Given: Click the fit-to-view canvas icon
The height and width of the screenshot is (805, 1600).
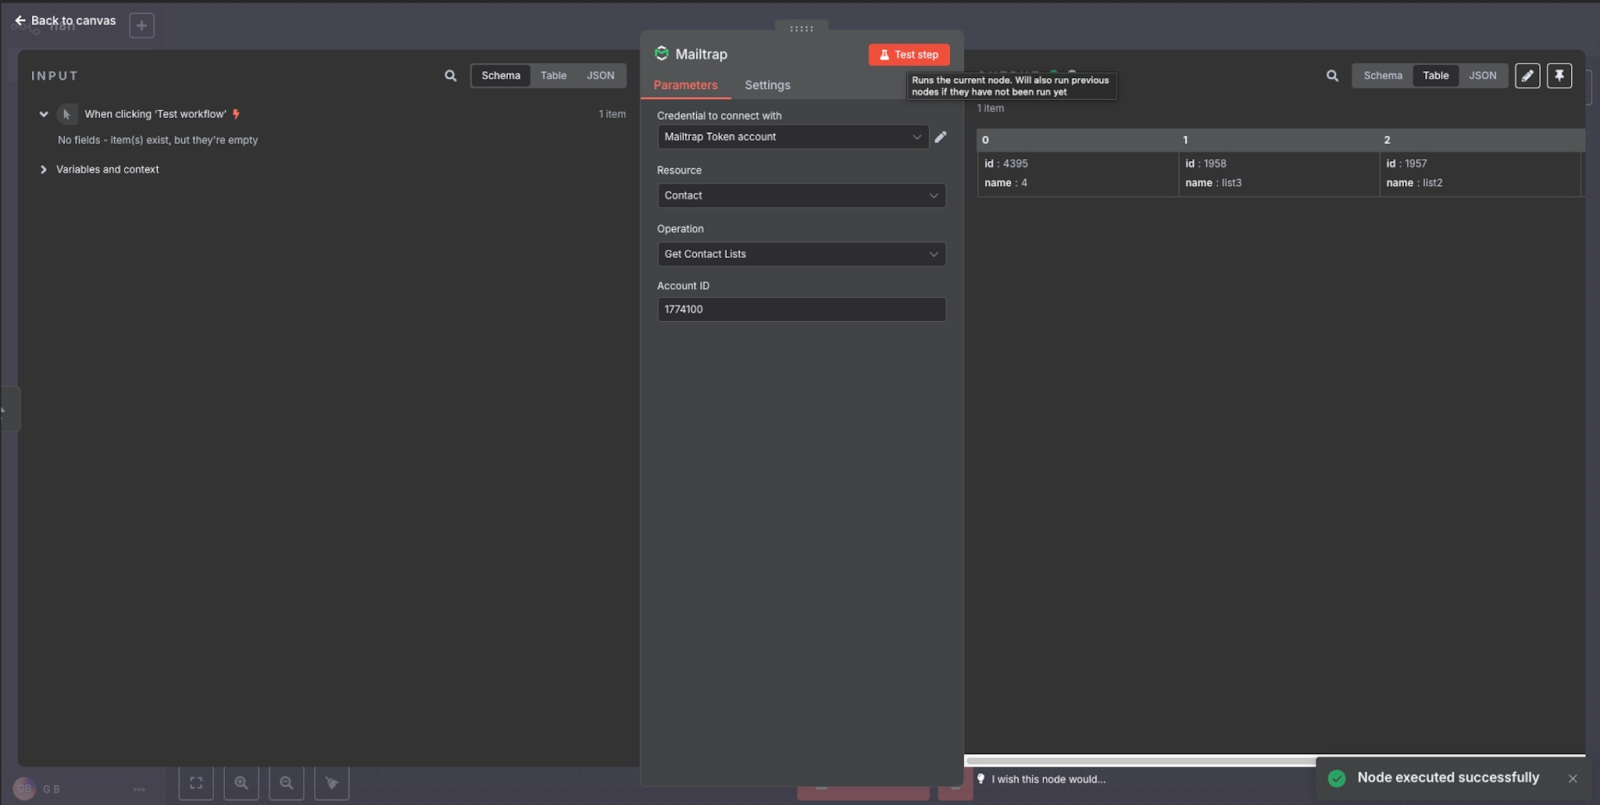Looking at the screenshot, I should coord(196,783).
